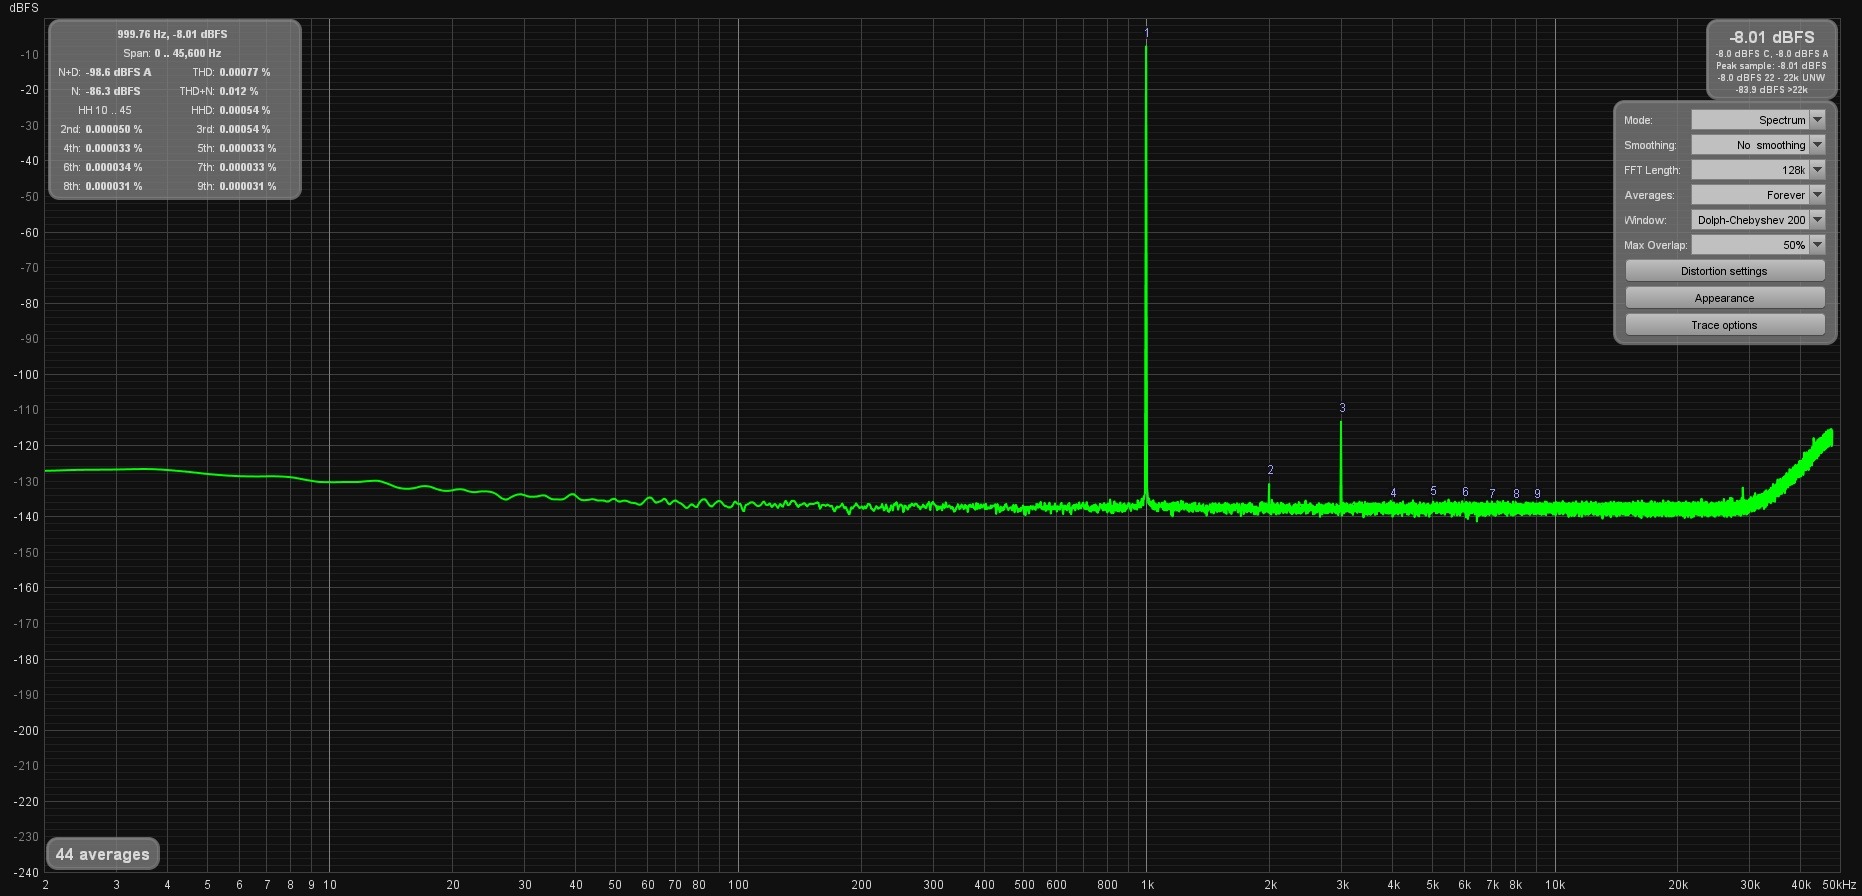Click the Peak sample: -8.01 dBFS line
This screenshot has width=1862, height=896.
(1771, 65)
